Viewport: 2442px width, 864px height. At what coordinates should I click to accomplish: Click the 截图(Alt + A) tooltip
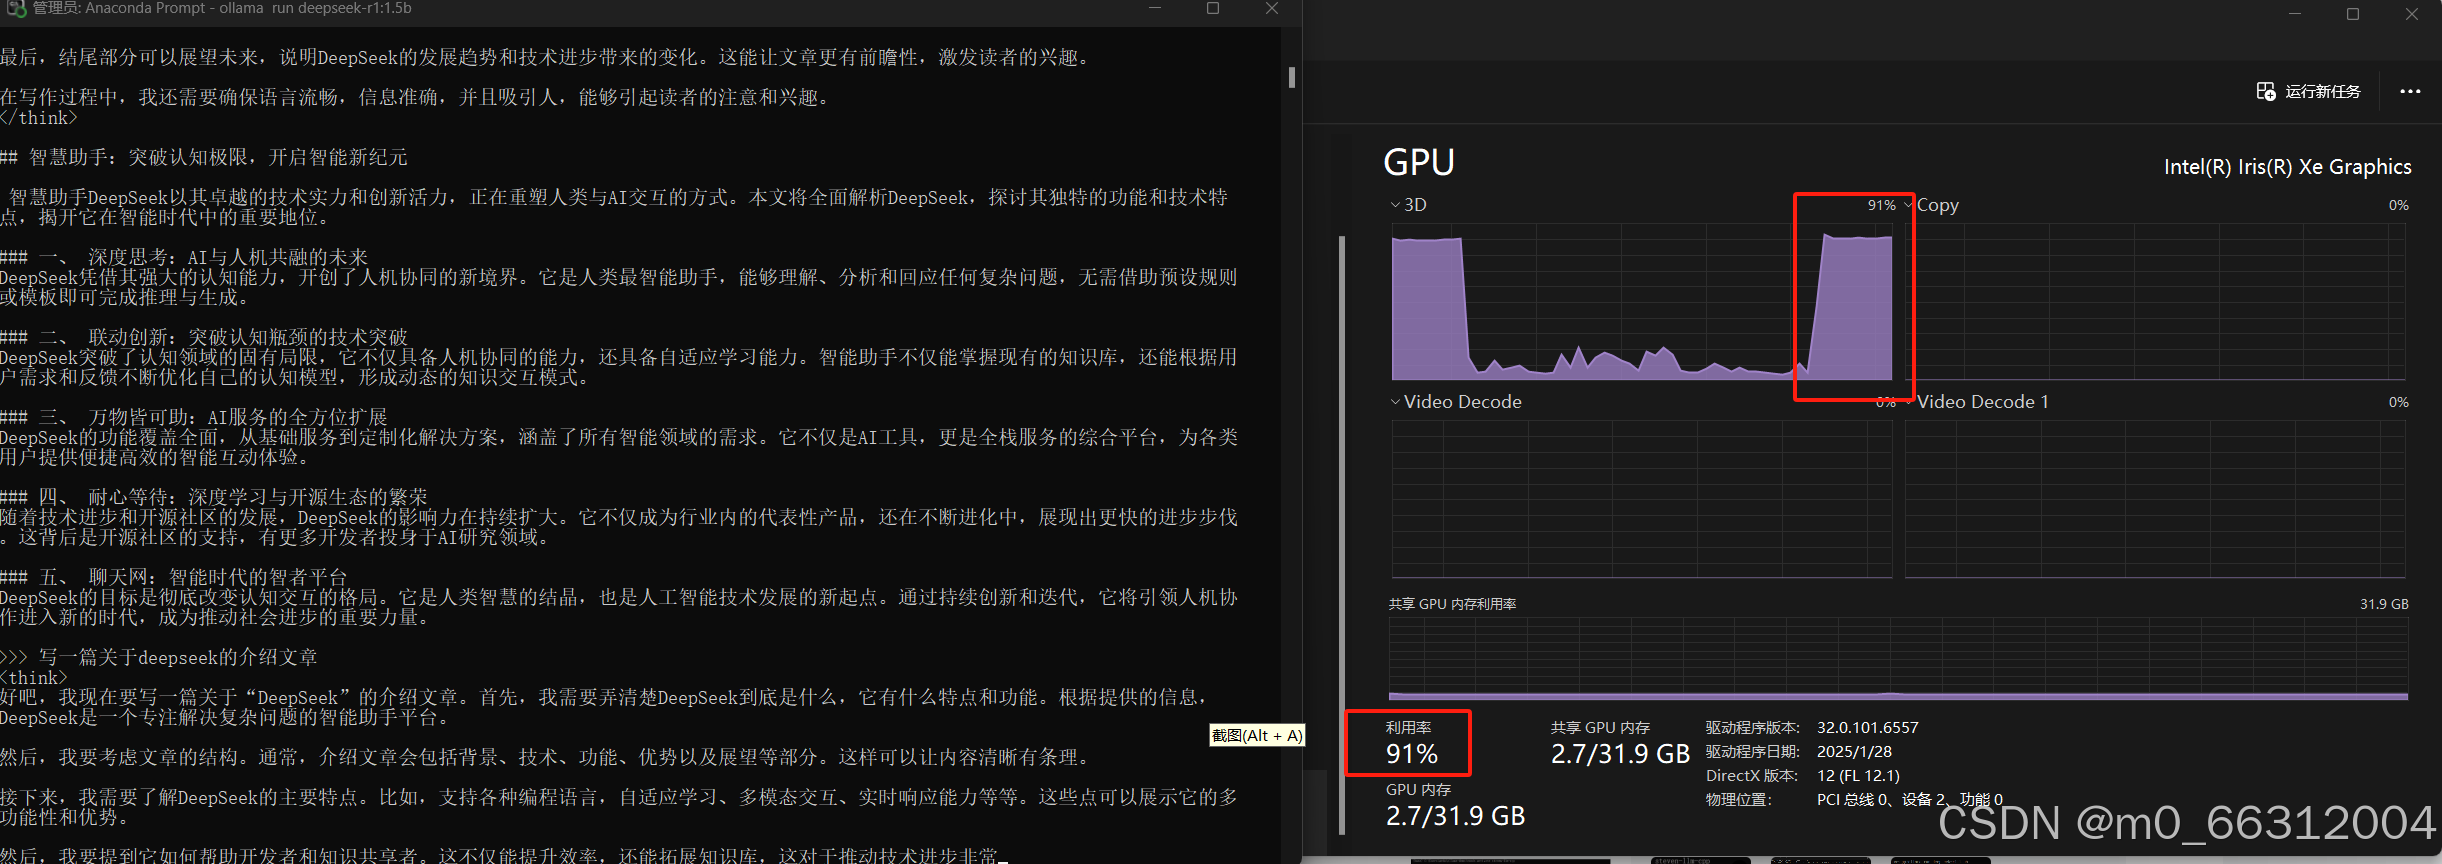[x=1257, y=735]
